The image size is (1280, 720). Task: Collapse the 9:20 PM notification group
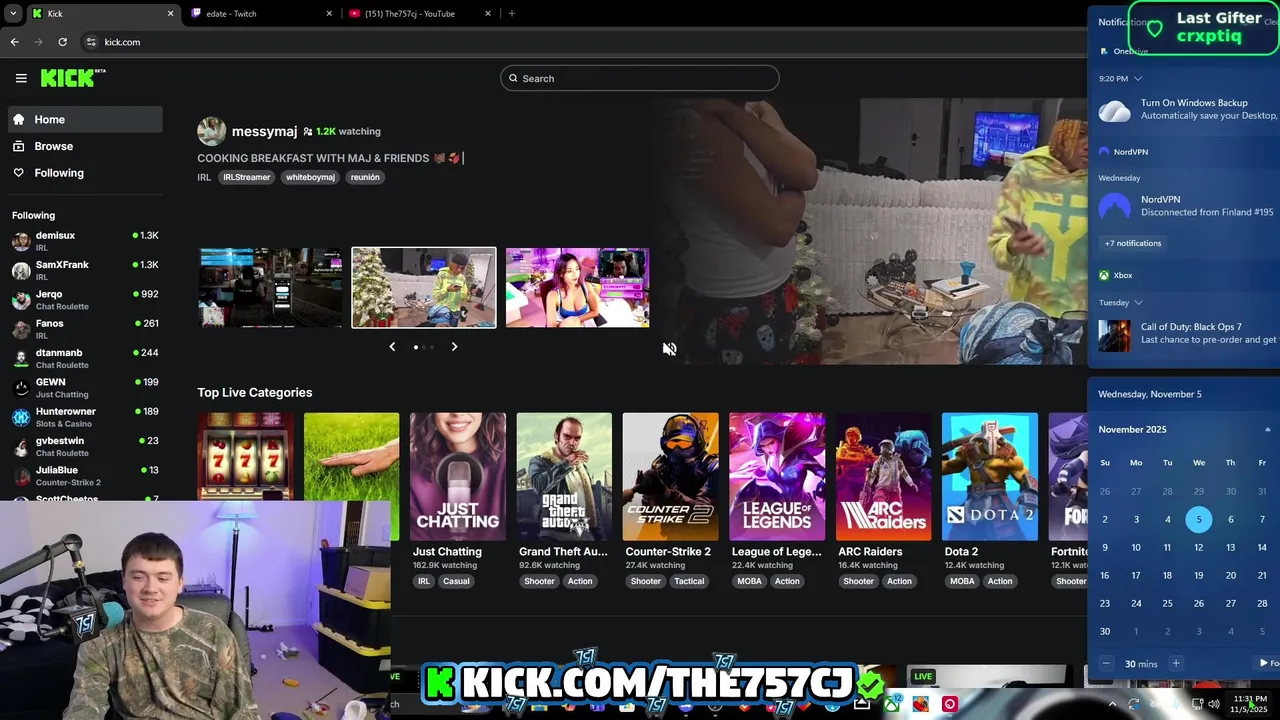coord(1138,78)
